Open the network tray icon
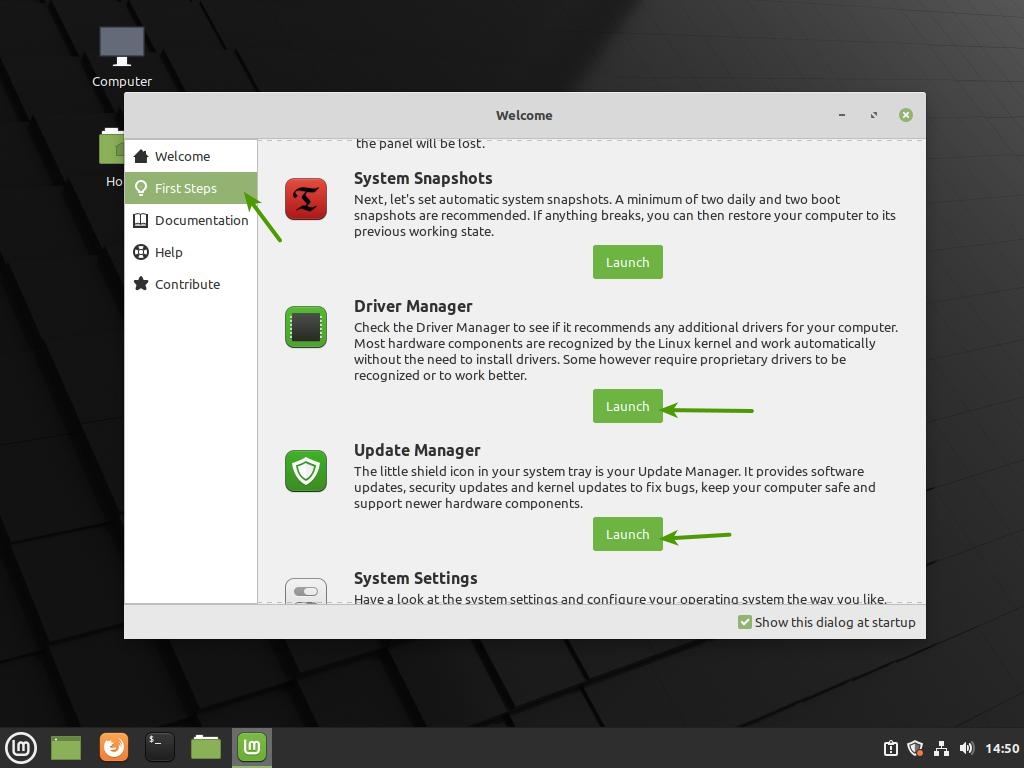The image size is (1024, 768). [x=941, y=748]
